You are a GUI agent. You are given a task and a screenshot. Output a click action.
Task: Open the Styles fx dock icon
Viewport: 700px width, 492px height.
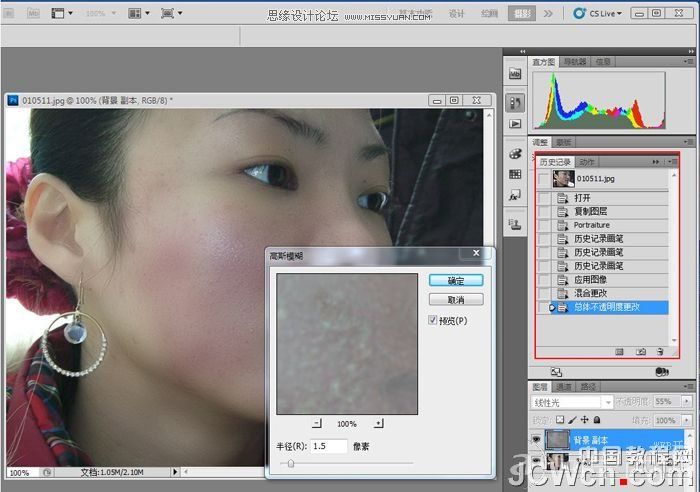515,195
